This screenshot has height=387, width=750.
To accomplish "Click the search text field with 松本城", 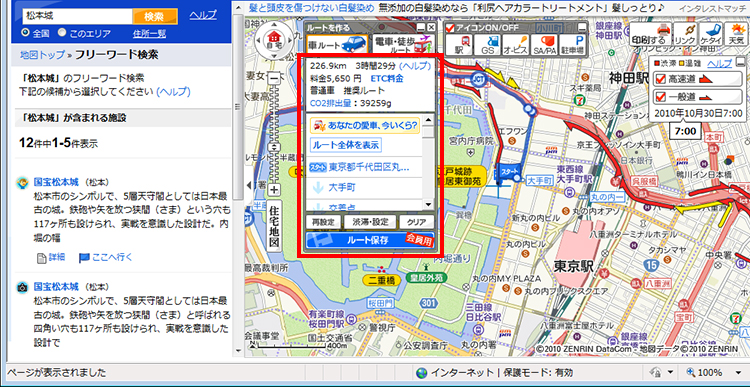I will pos(77,17).
